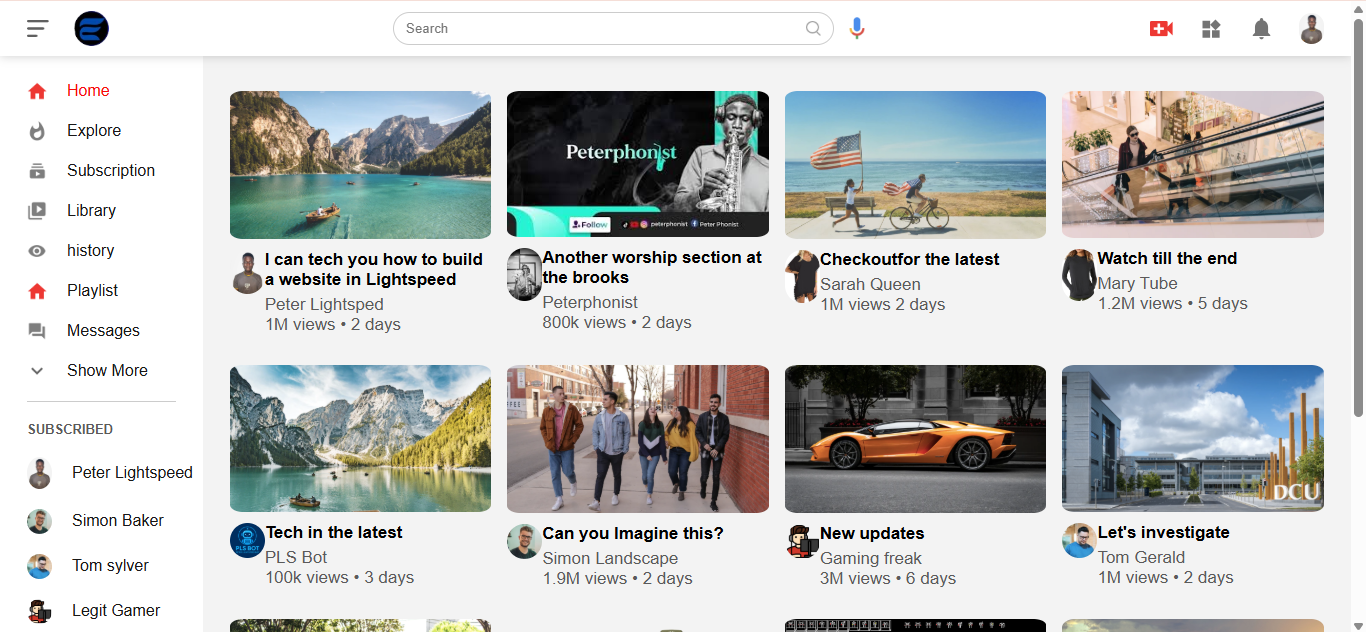Open Peter Lightspeed subscribed channel
The height and width of the screenshot is (632, 1366).
[x=131, y=472]
